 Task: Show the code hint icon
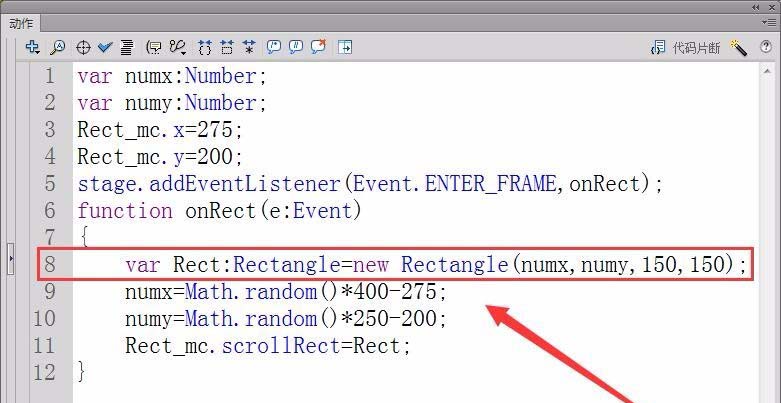[x=154, y=47]
